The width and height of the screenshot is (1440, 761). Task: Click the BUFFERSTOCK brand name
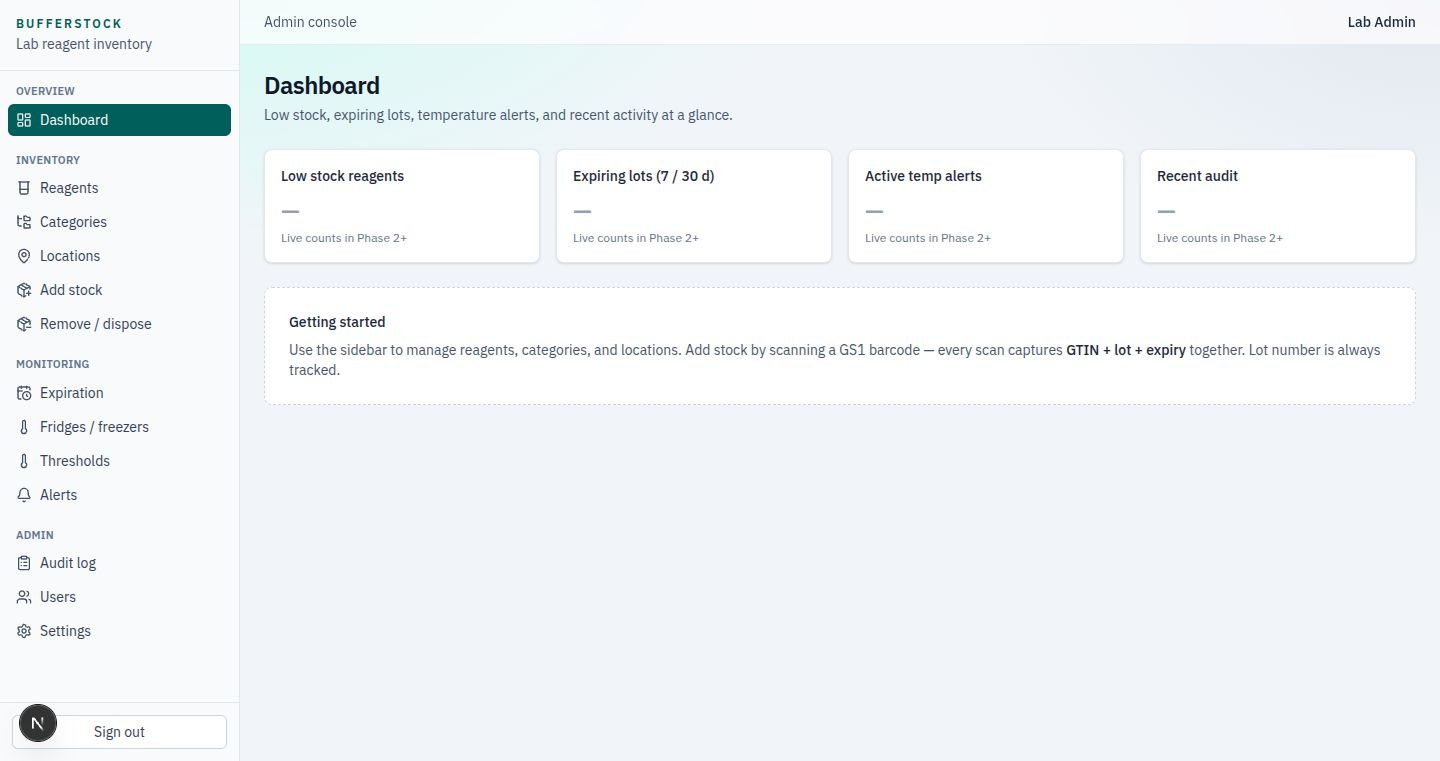point(69,23)
